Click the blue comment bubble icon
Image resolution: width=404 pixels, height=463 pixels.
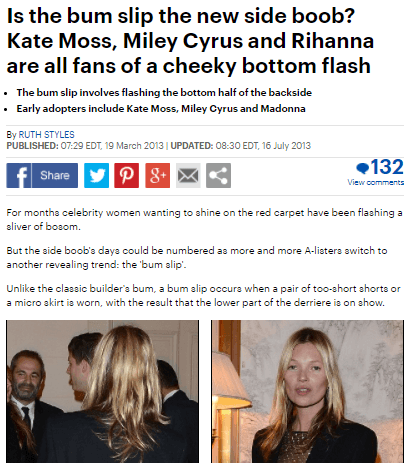(362, 168)
